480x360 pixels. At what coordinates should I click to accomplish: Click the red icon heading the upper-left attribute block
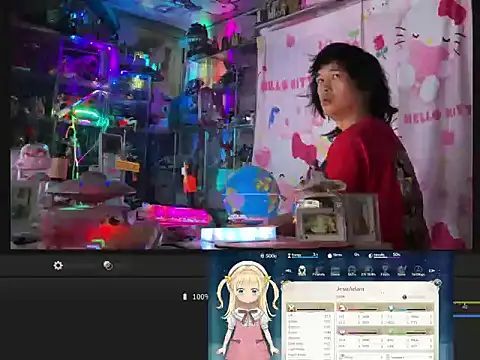342,308
